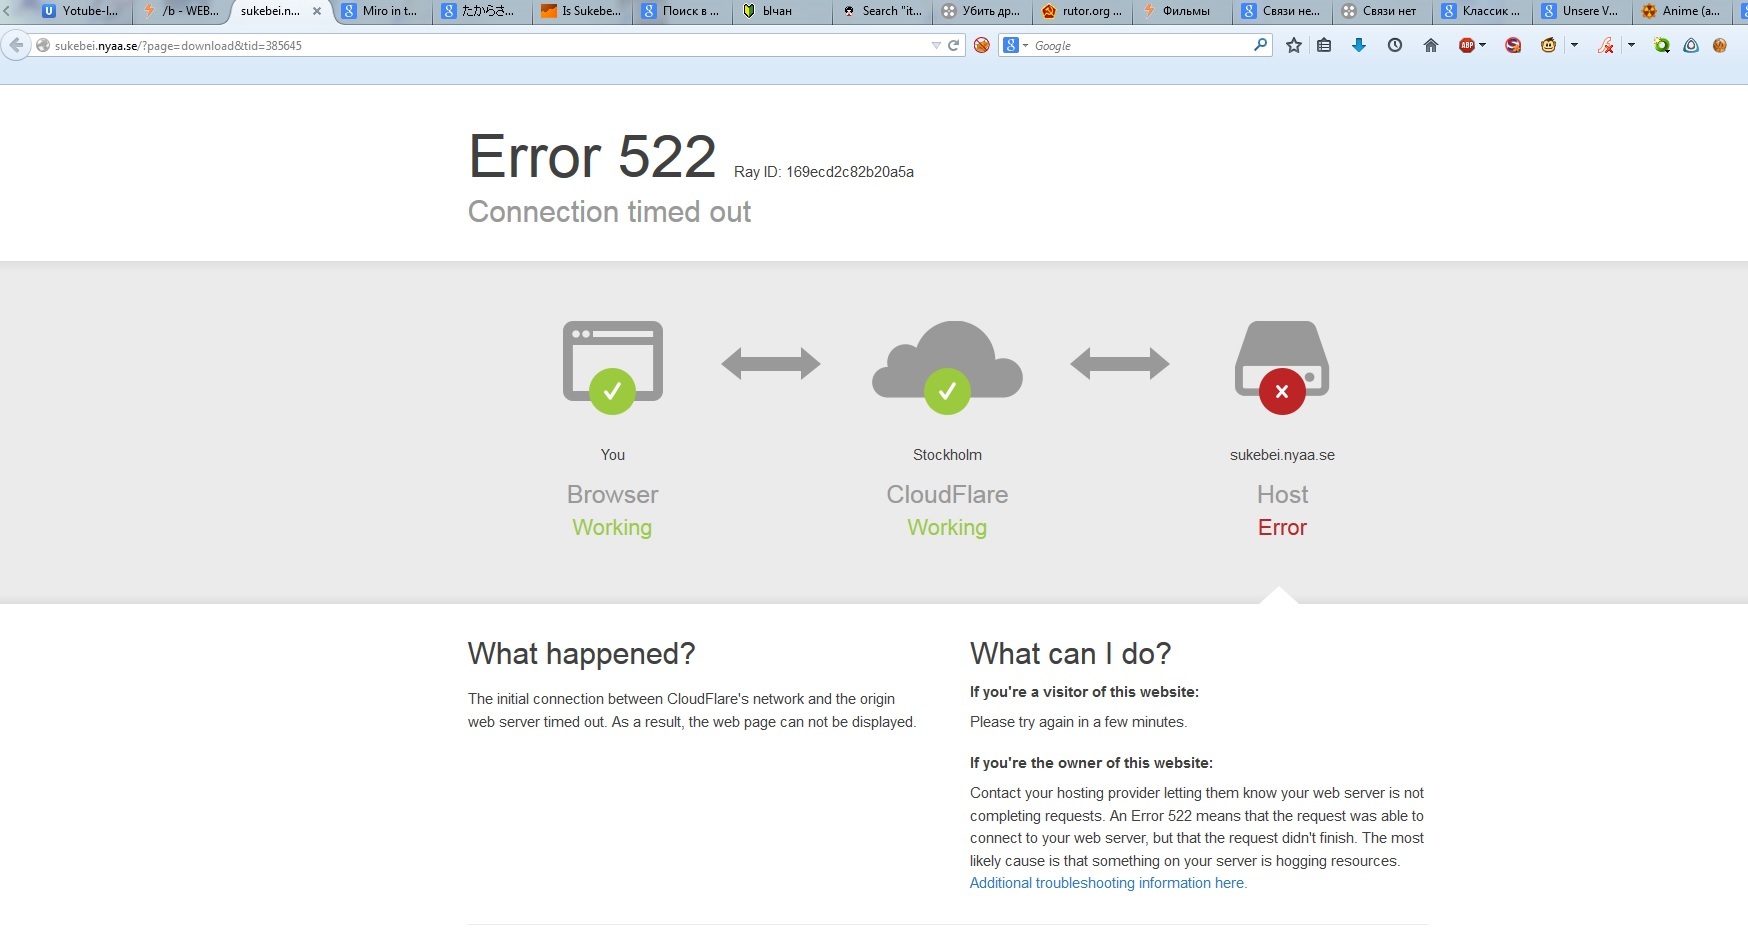Click the Host server error icon
Image resolution: width=1748 pixels, height=936 pixels.
(x=1282, y=366)
